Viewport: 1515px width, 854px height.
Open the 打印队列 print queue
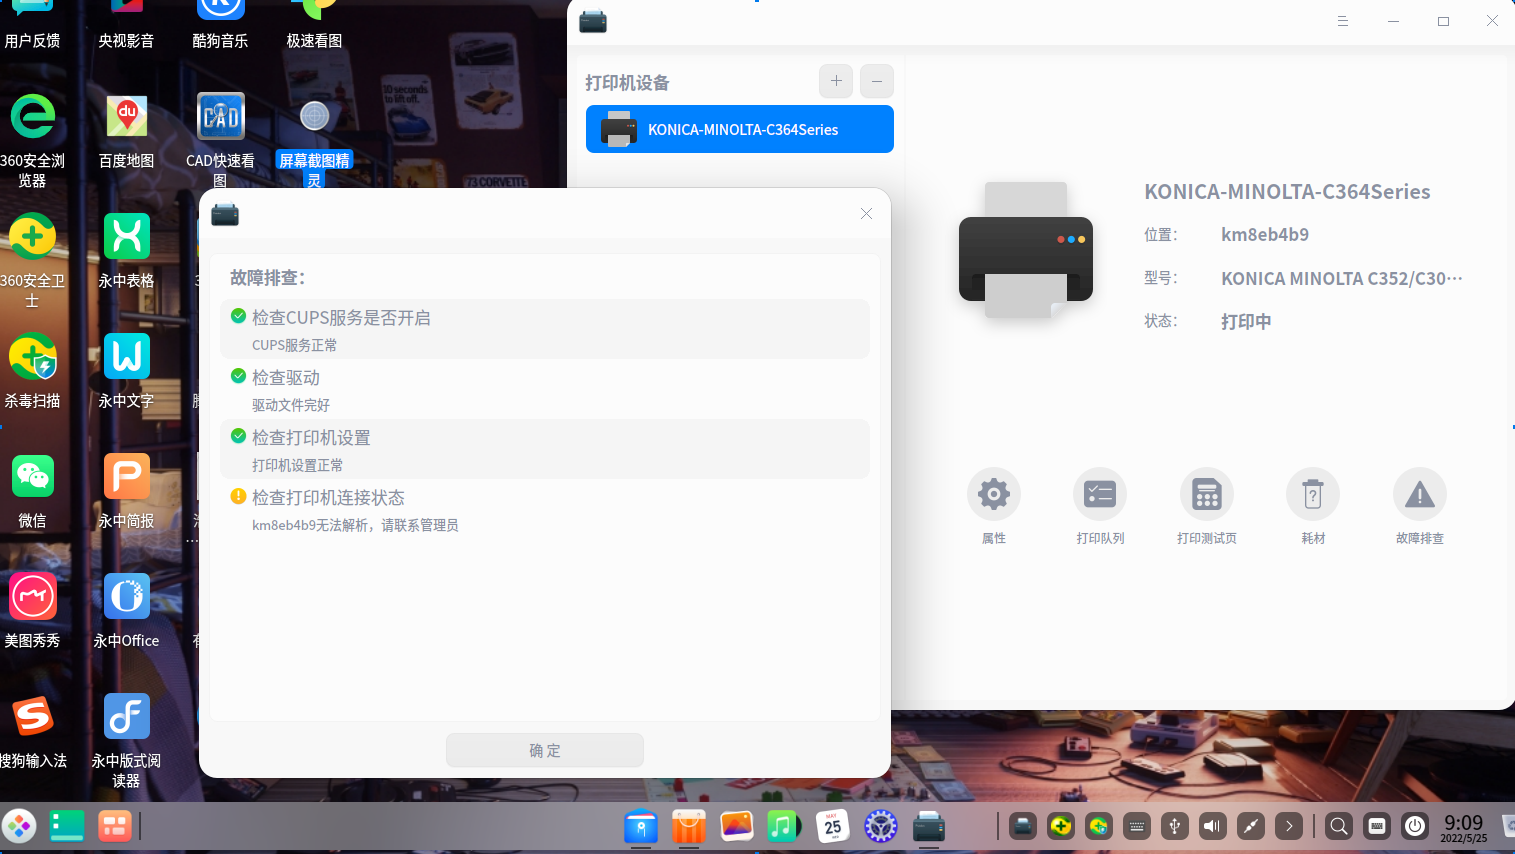coord(1099,493)
